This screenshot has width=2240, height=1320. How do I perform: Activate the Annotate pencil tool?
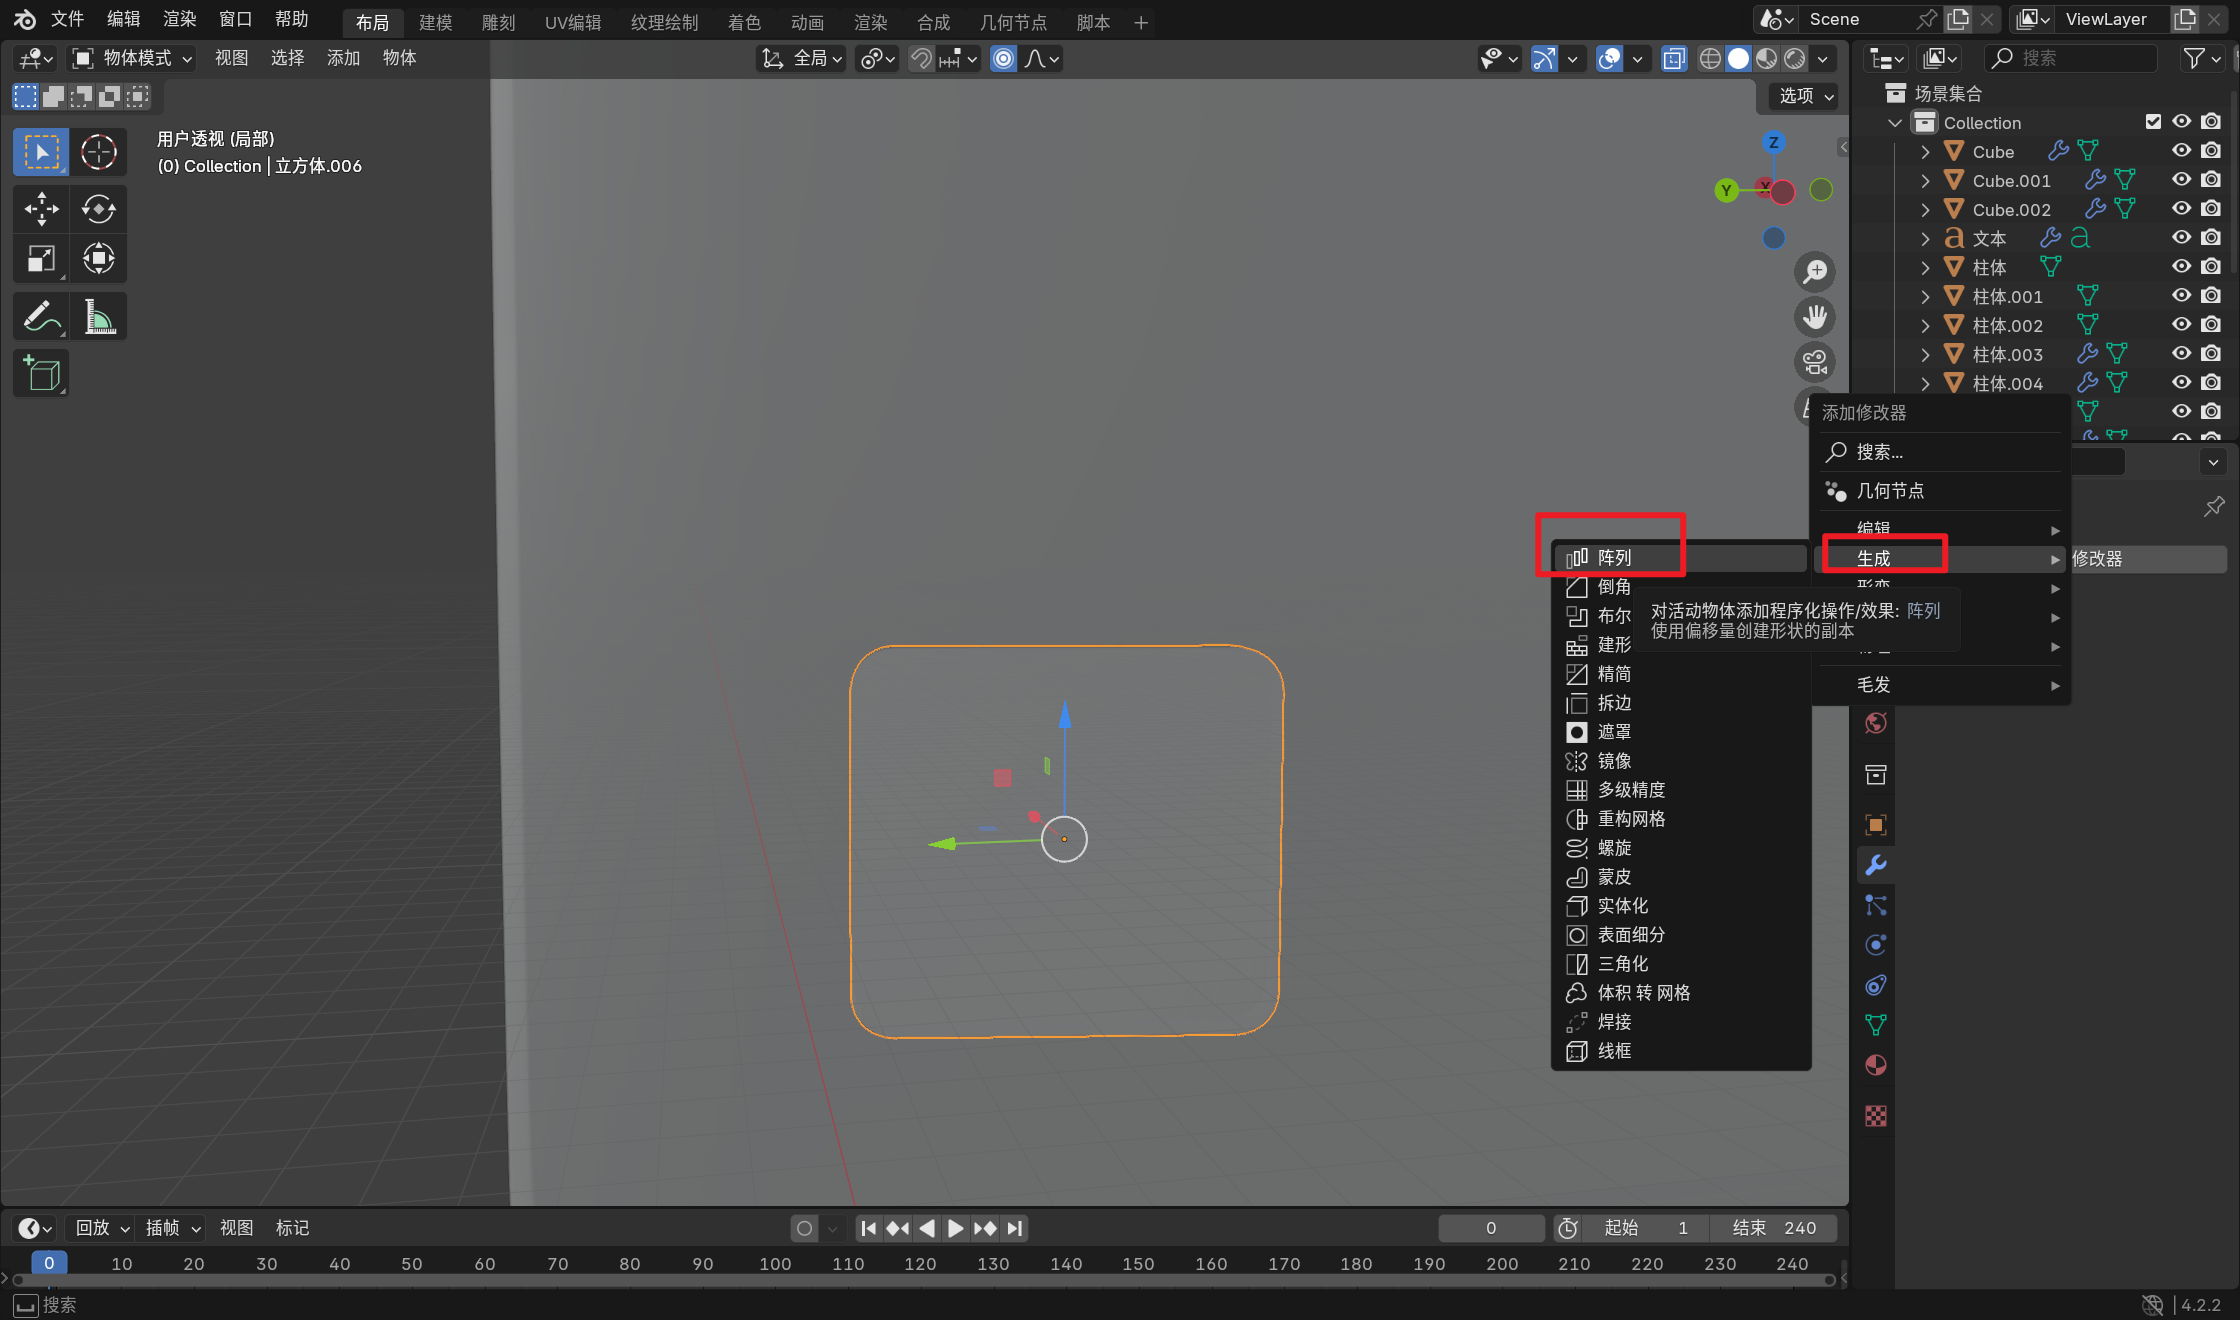[41, 317]
